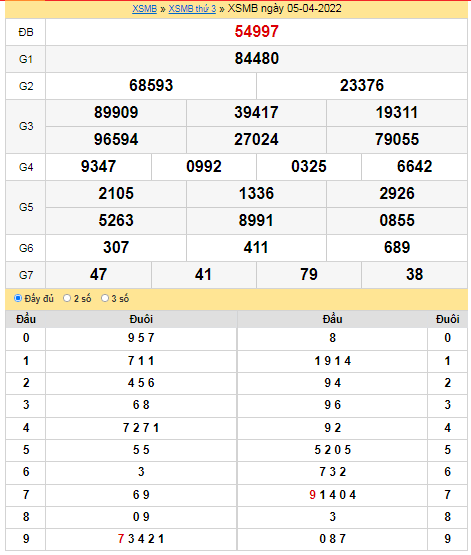The width and height of the screenshot is (471, 555).
Task: Click the G1 prize number 84480
Action: 257,58
